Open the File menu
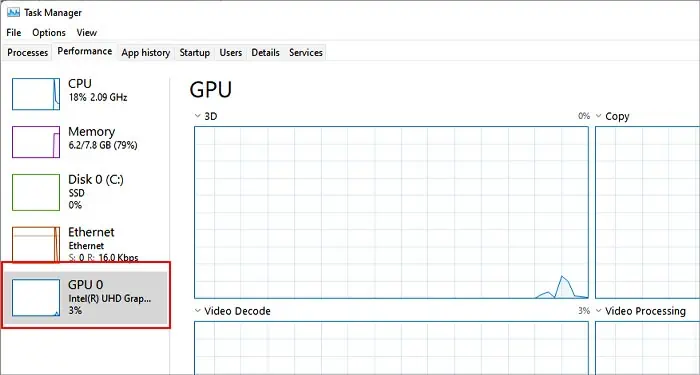 [14, 33]
